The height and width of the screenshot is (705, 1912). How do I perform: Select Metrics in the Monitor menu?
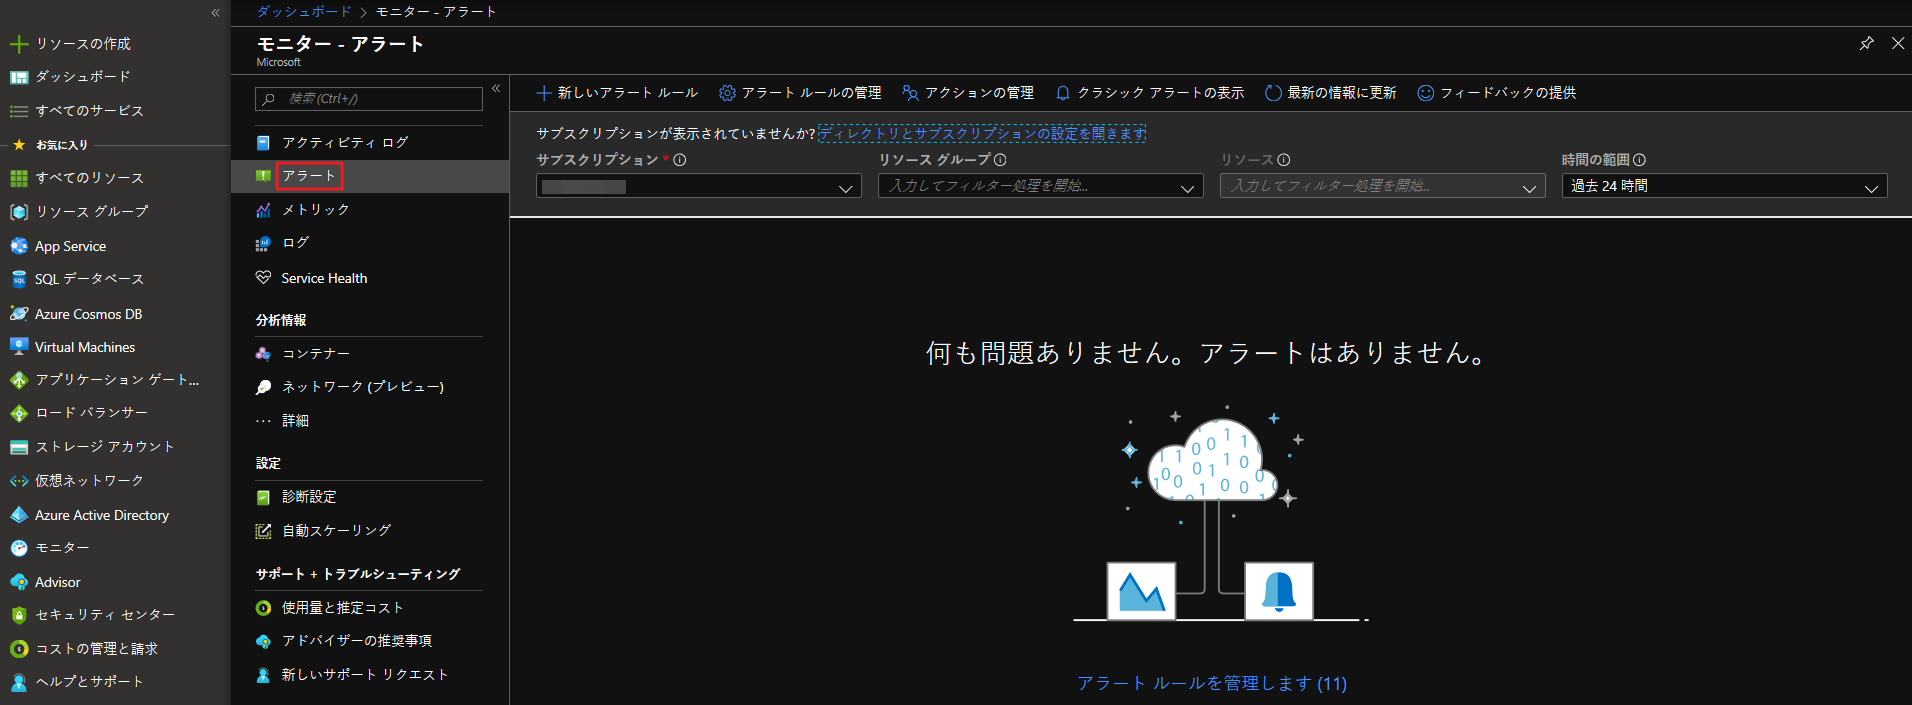315,210
